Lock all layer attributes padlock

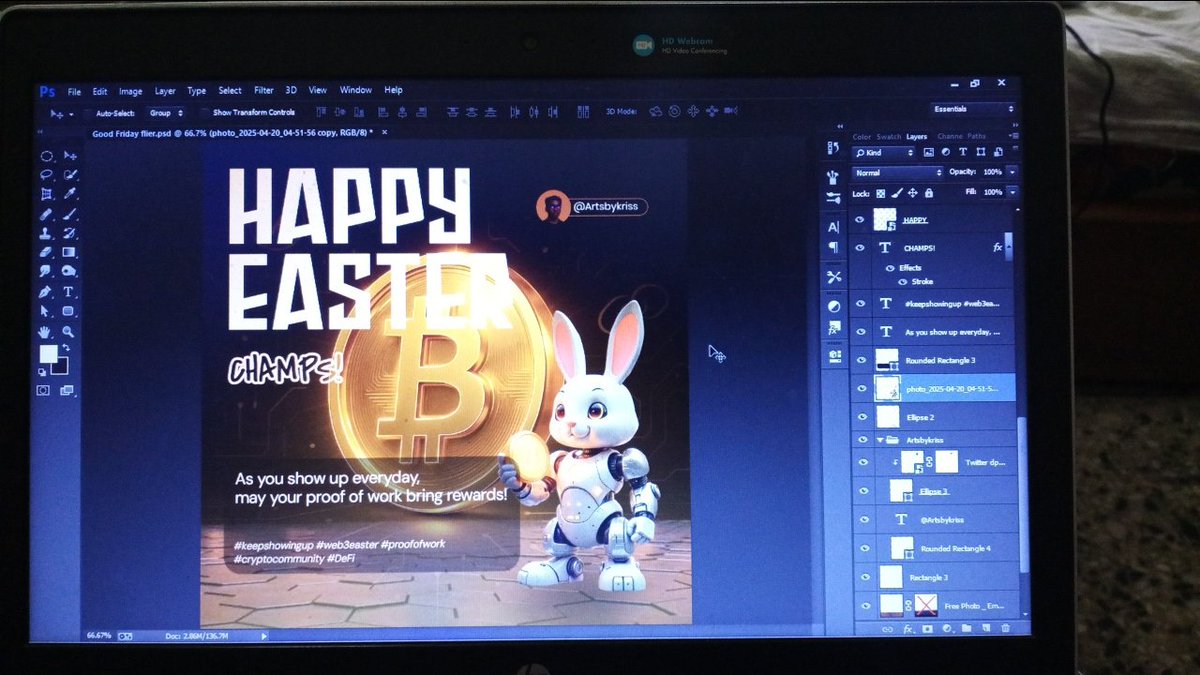tap(929, 193)
